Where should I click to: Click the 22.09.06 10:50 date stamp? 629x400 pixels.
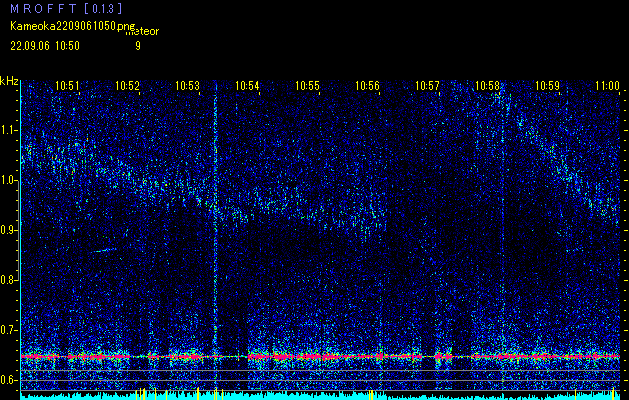[x=45, y=46]
